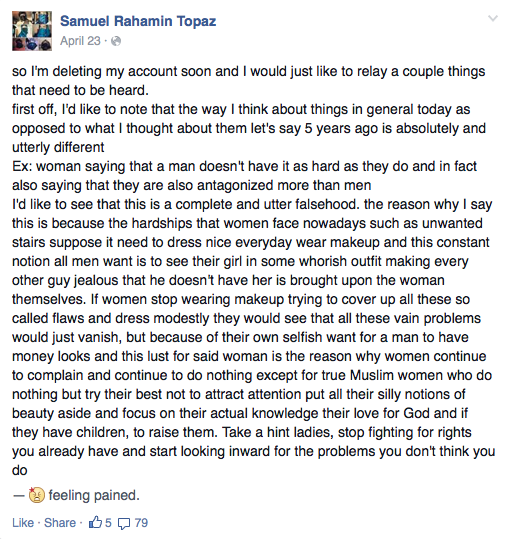This screenshot has width=508, height=539.
Task: Click the line starting 'money looks and this lust'
Action: coord(249,356)
